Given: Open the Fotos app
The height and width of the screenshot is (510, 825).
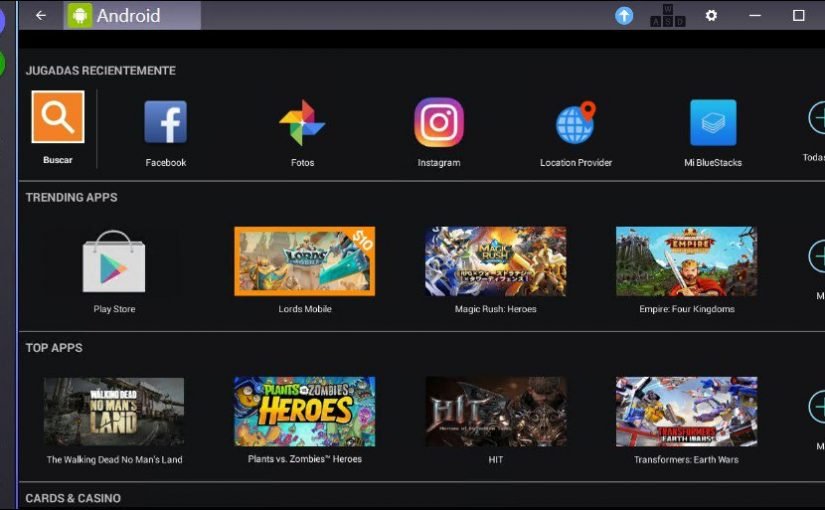Looking at the screenshot, I should coord(302,123).
